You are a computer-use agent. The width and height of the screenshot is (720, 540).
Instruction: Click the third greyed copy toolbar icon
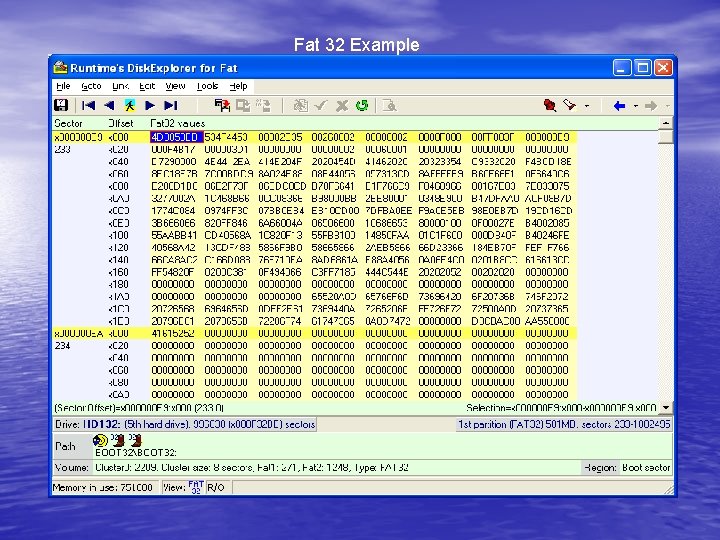(x=264, y=106)
